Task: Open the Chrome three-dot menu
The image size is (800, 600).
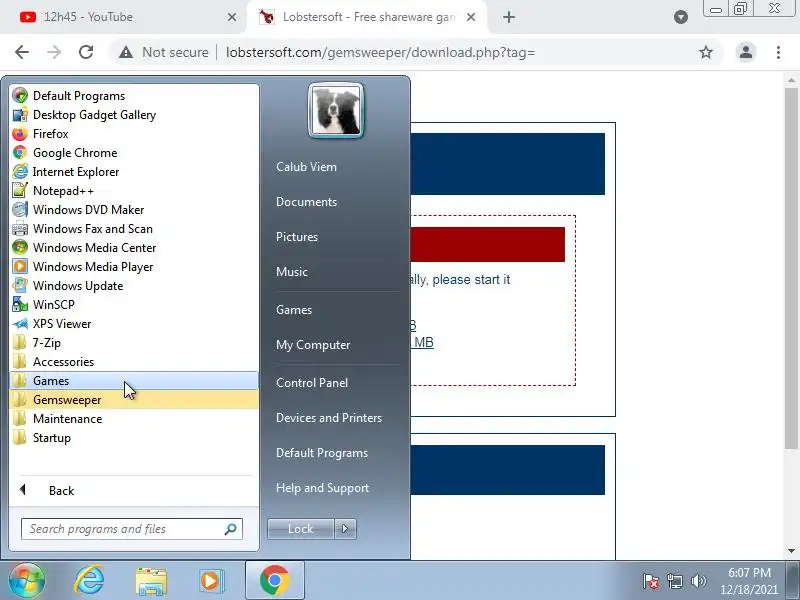Action: click(778, 52)
